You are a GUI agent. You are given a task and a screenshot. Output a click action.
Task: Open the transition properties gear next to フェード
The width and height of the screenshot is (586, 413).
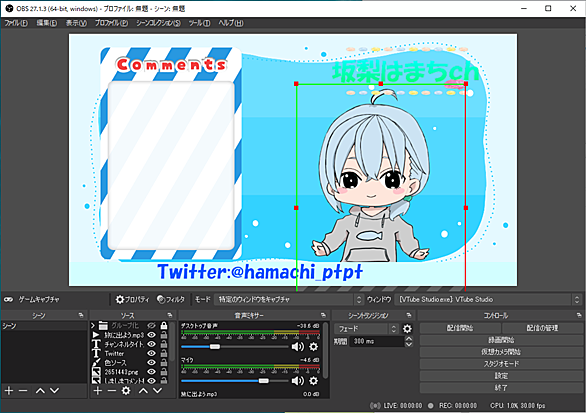[x=407, y=329]
